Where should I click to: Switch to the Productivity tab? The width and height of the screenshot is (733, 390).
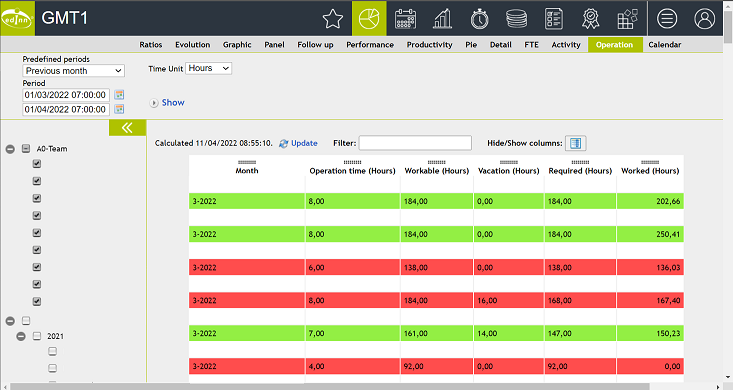tap(430, 45)
